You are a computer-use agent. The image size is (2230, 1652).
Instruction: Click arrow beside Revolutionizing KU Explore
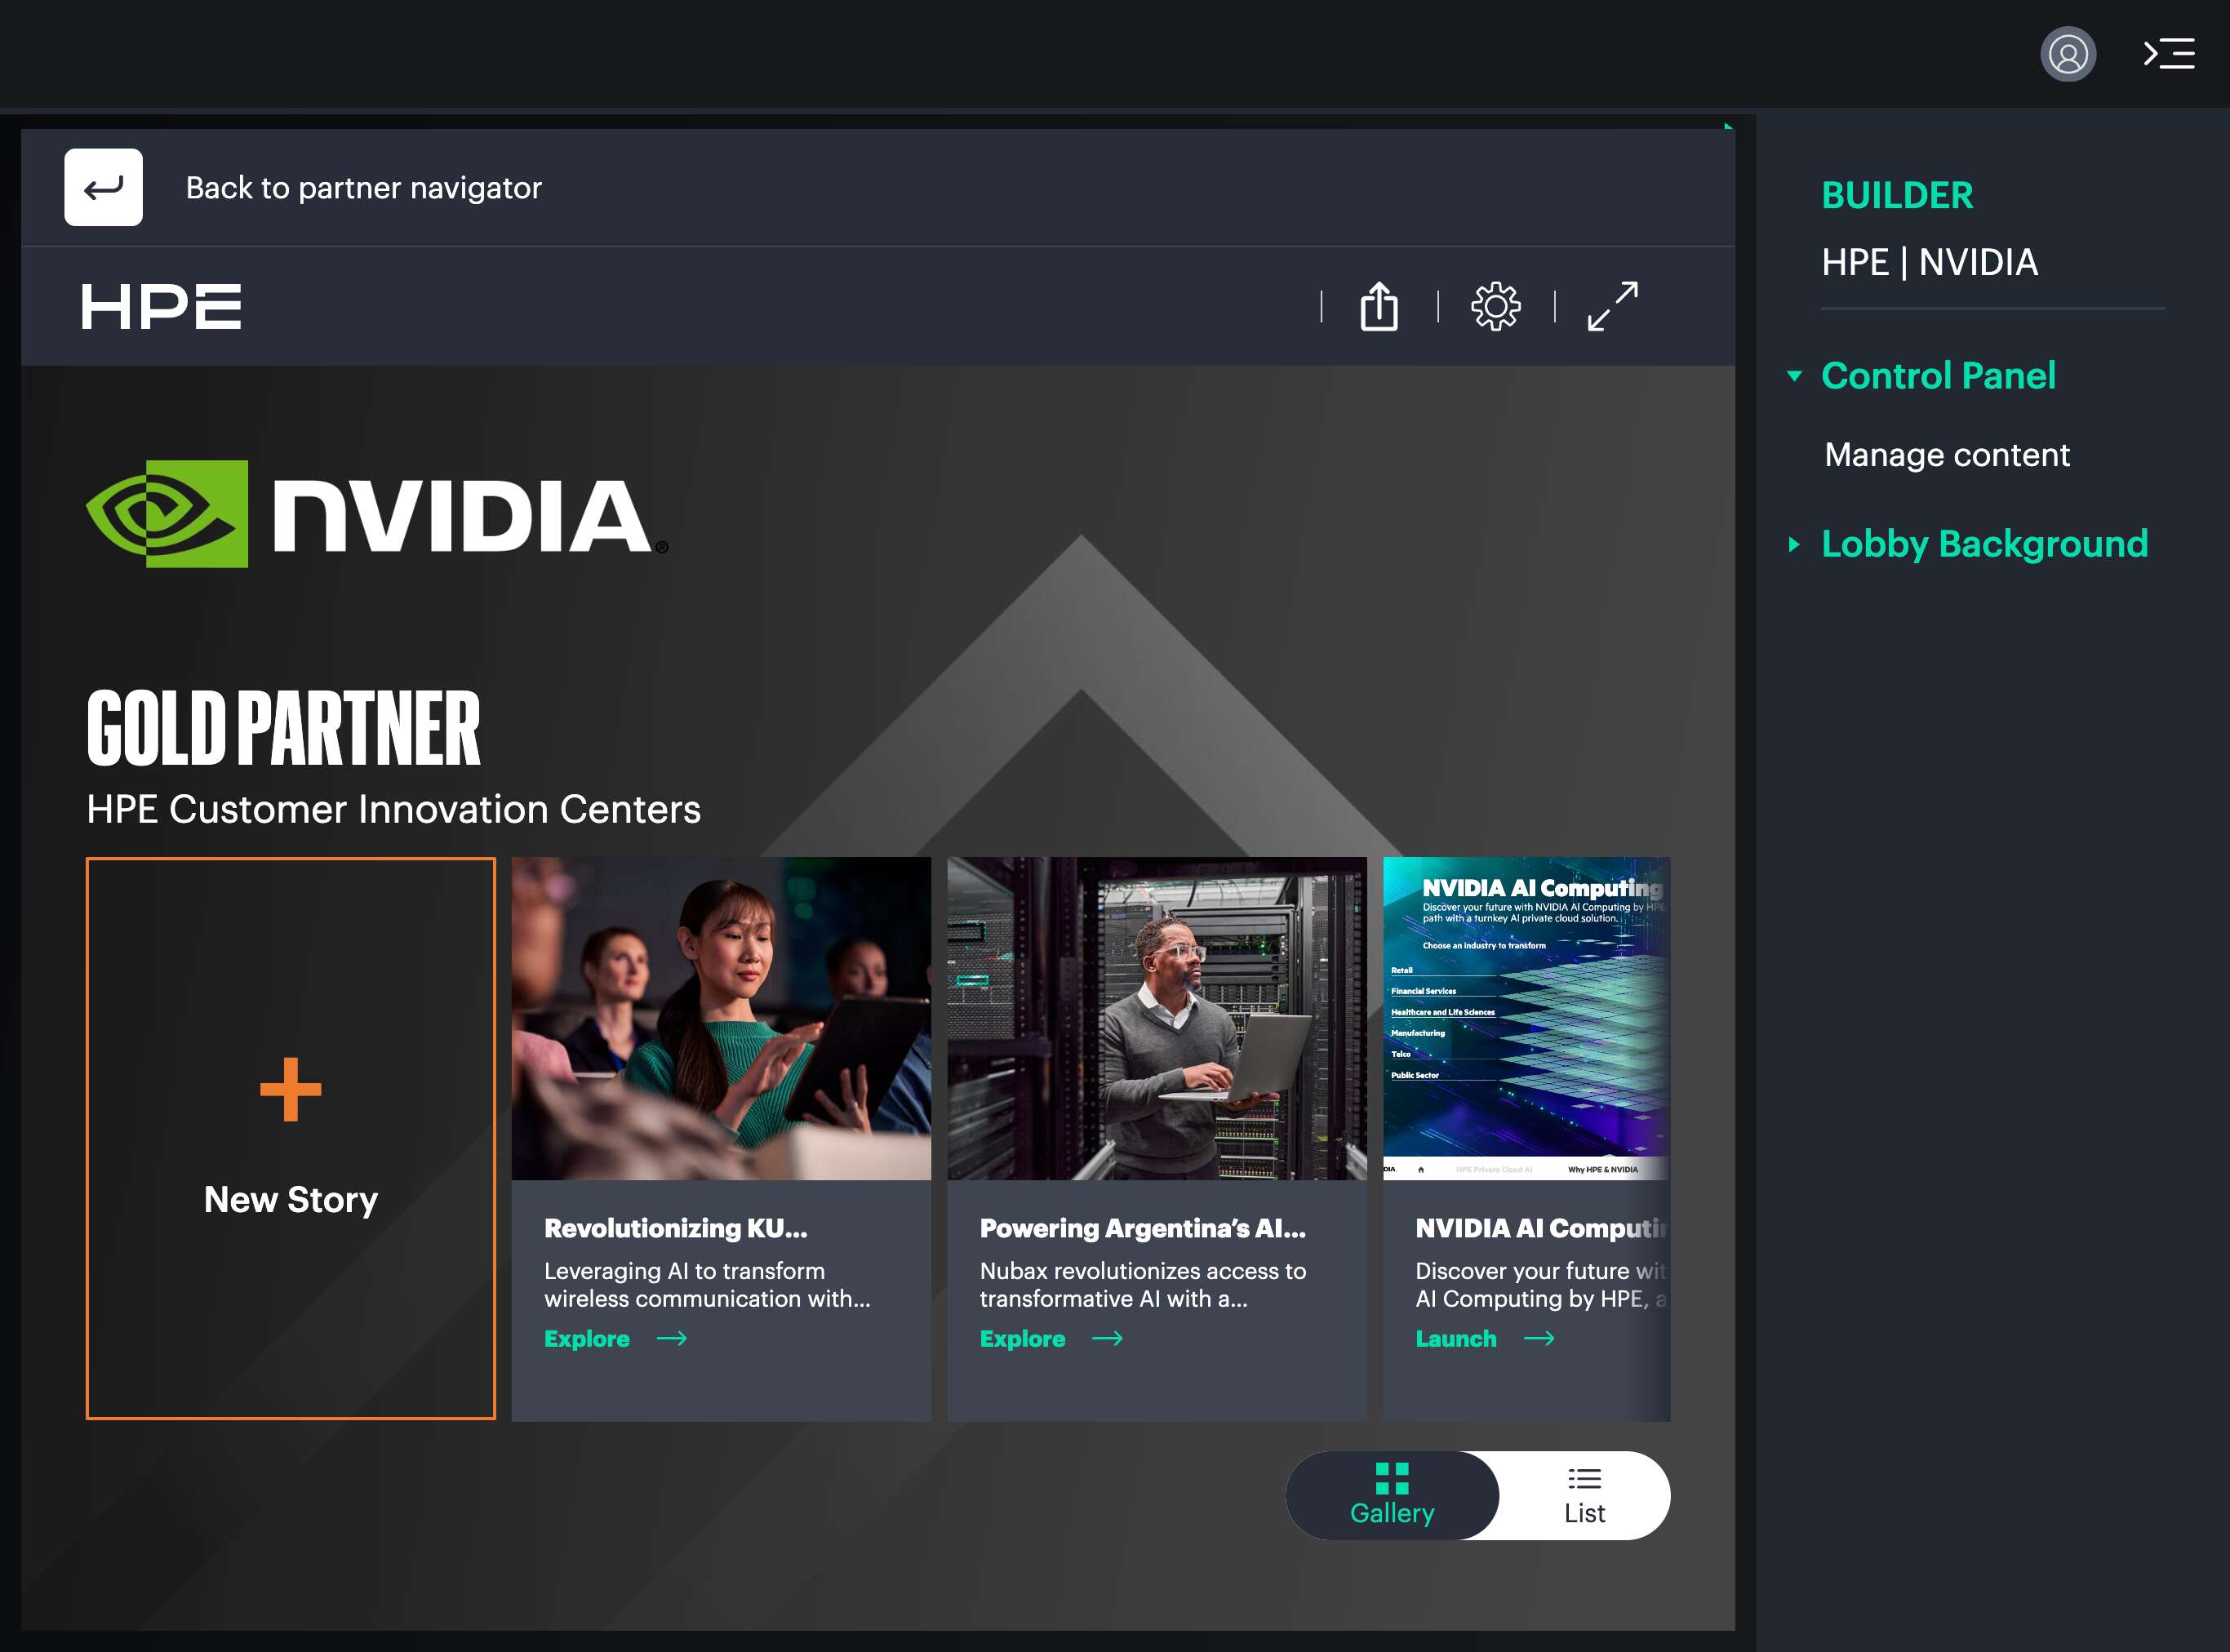672,1339
